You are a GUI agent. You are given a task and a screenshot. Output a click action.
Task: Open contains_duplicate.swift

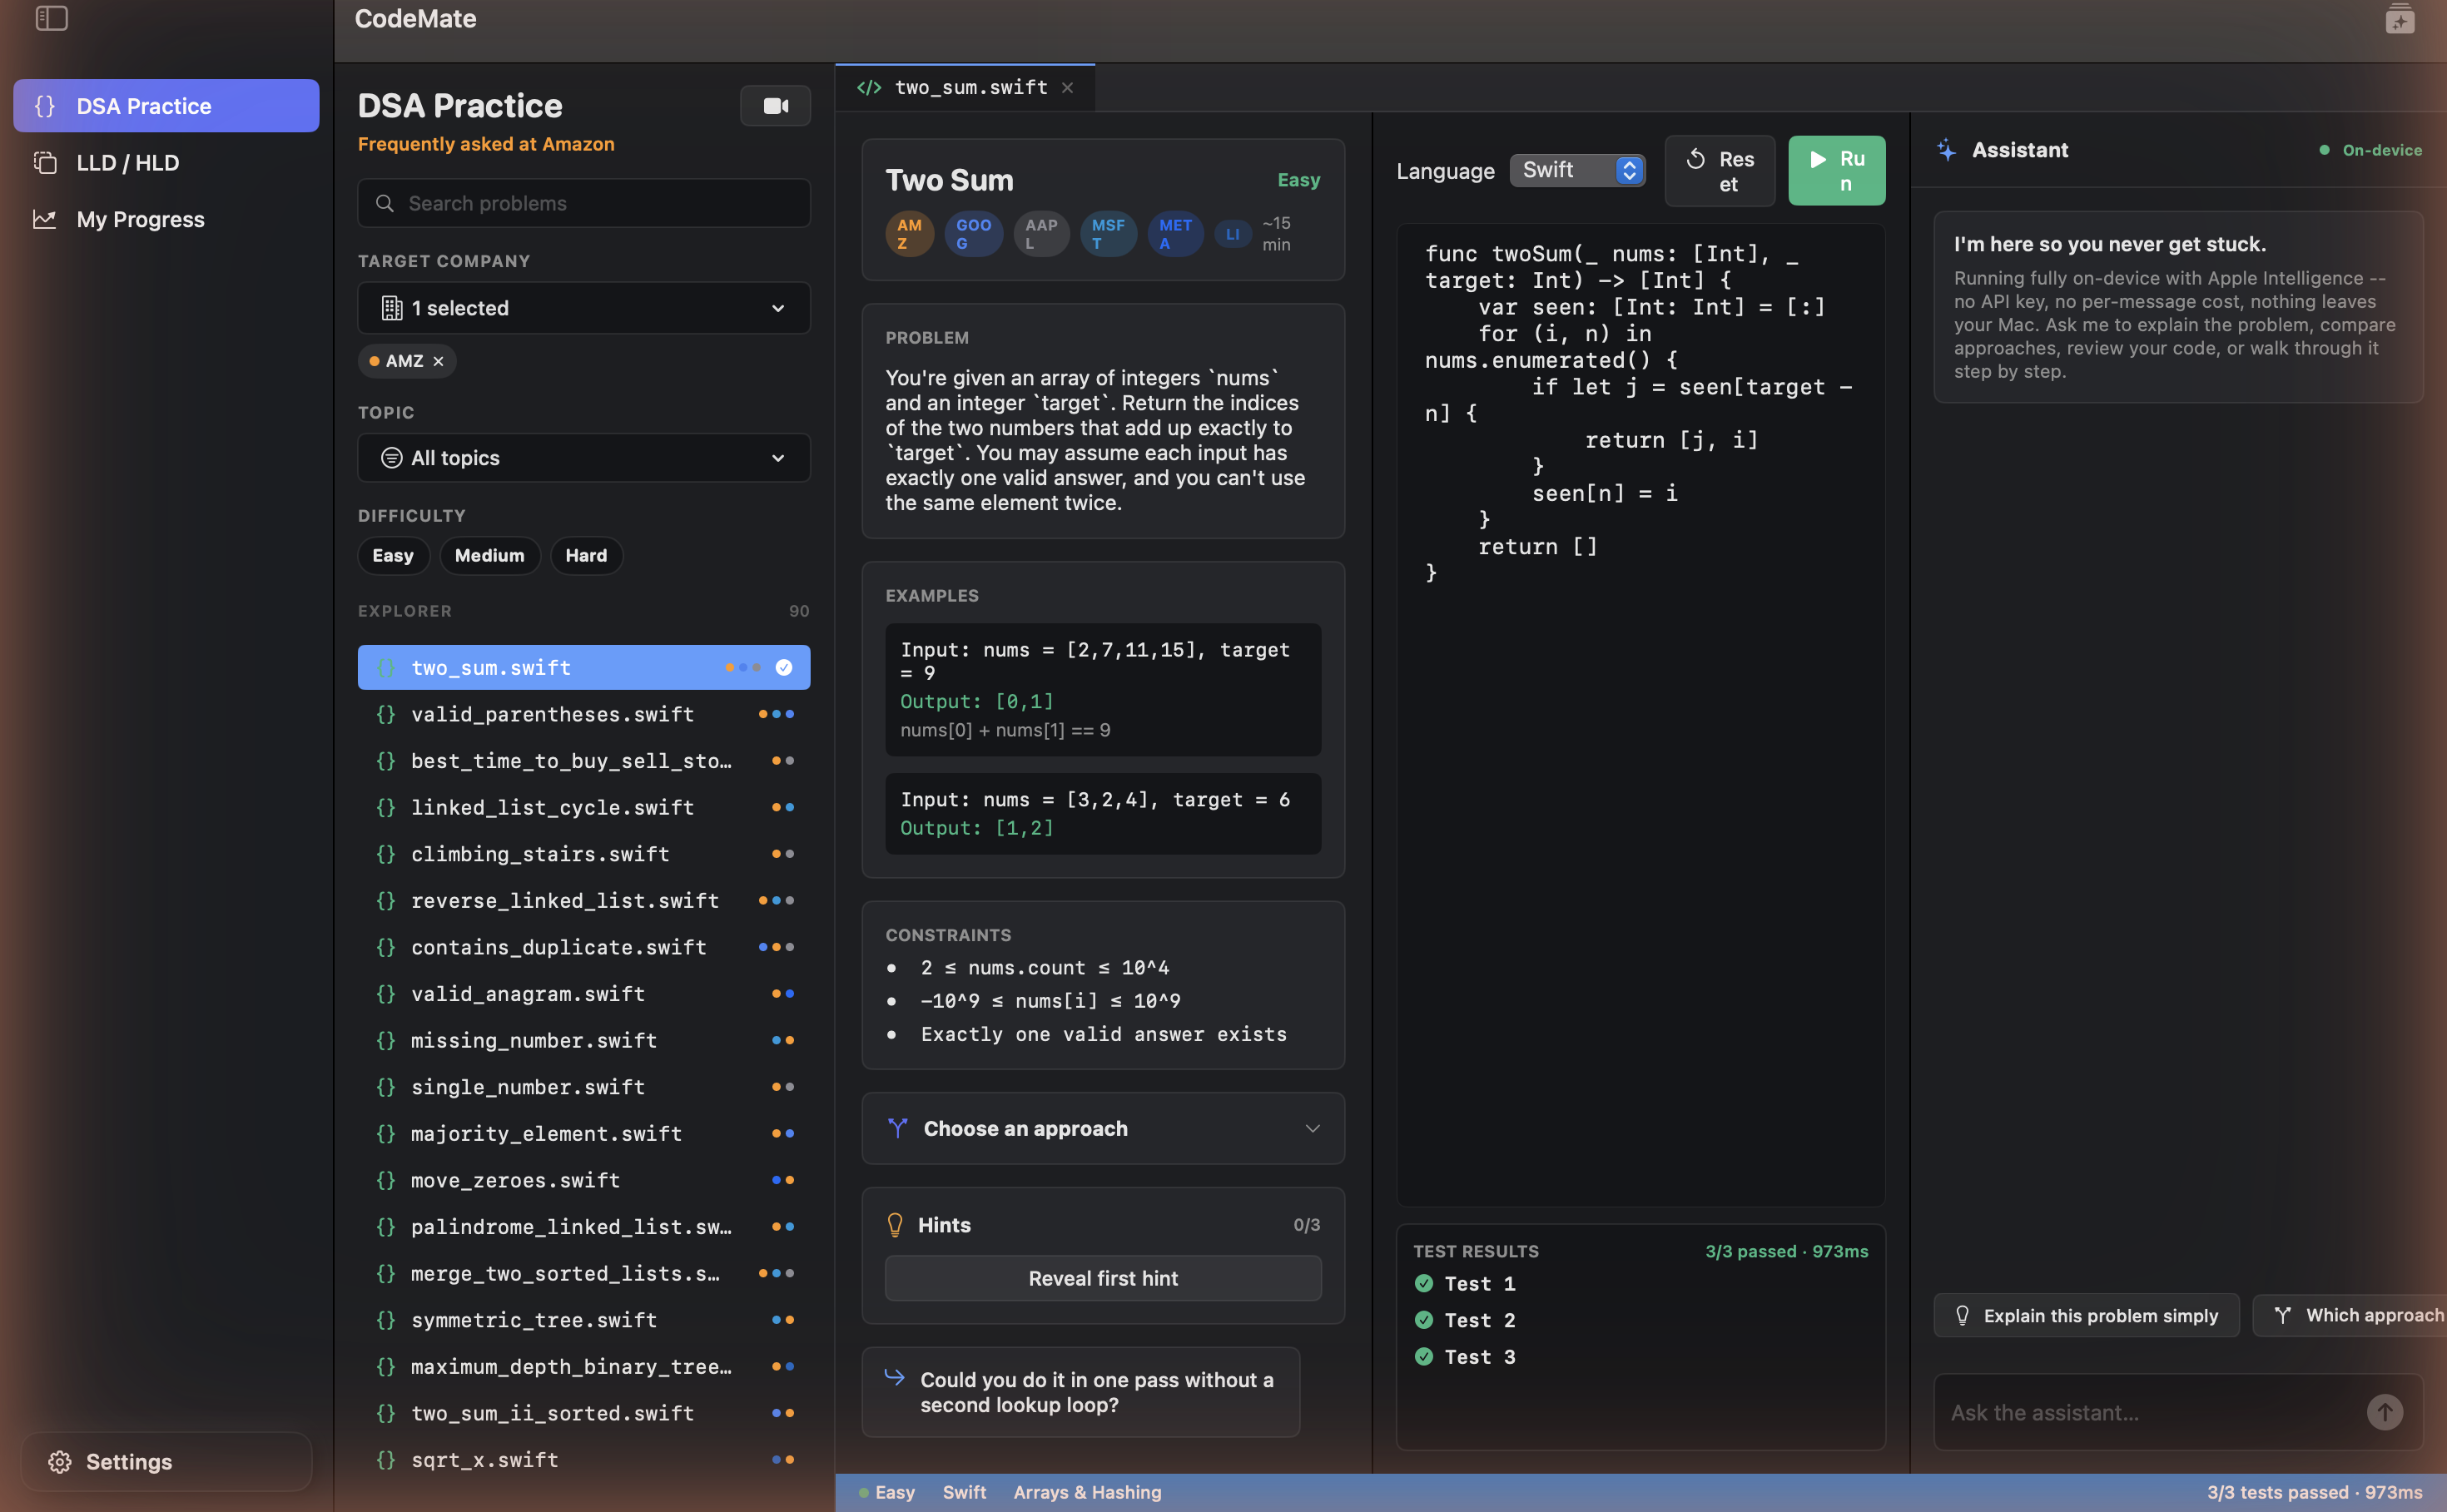pos(584,947)
